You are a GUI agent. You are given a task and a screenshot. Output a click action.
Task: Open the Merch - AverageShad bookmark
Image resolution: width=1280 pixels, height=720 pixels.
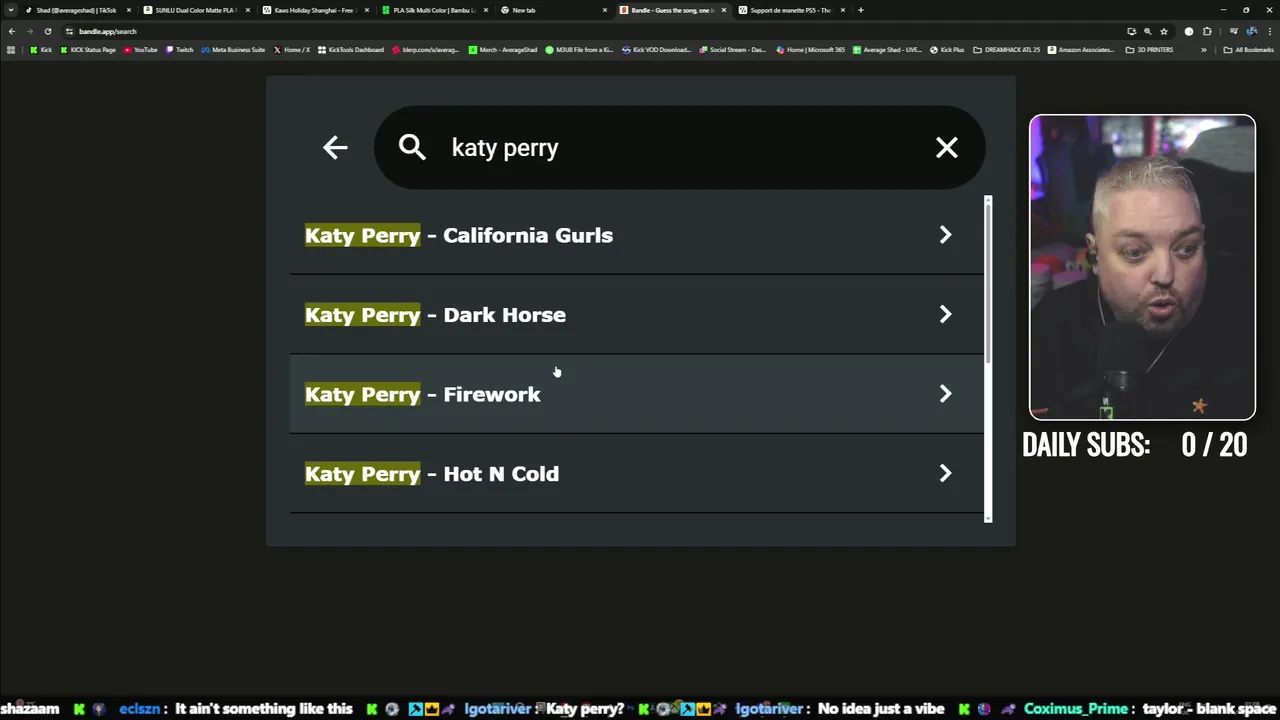click(503, 50)
